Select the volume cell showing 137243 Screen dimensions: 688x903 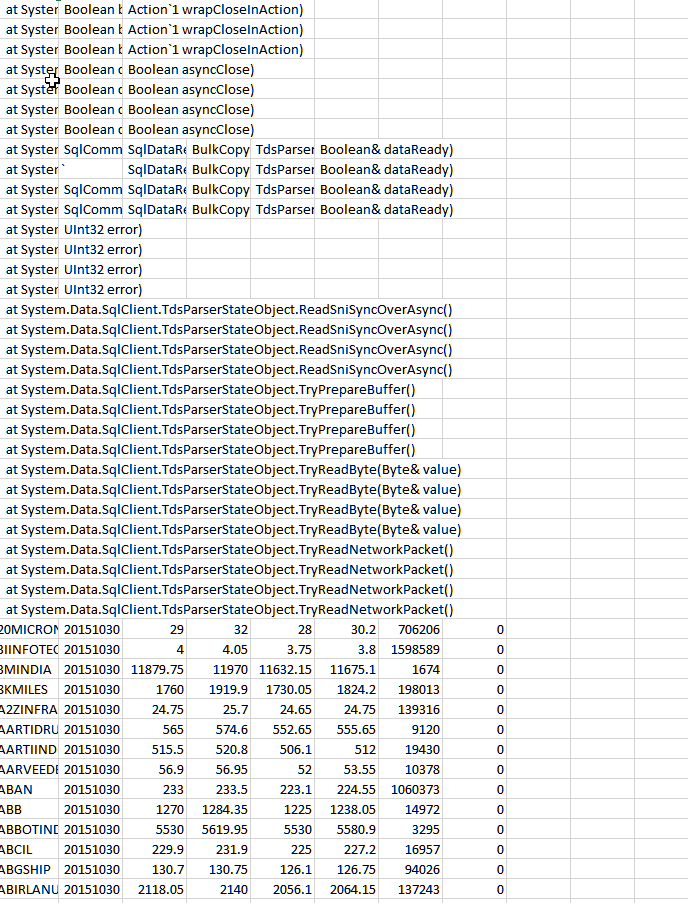[x=412, y=889]
